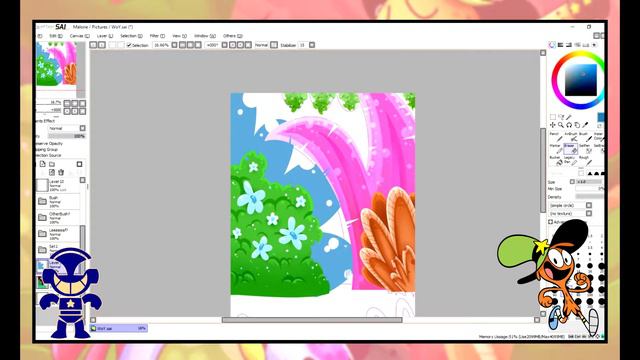Select the Pencil tool
This screenshot has width=640, height=360.
556,137
